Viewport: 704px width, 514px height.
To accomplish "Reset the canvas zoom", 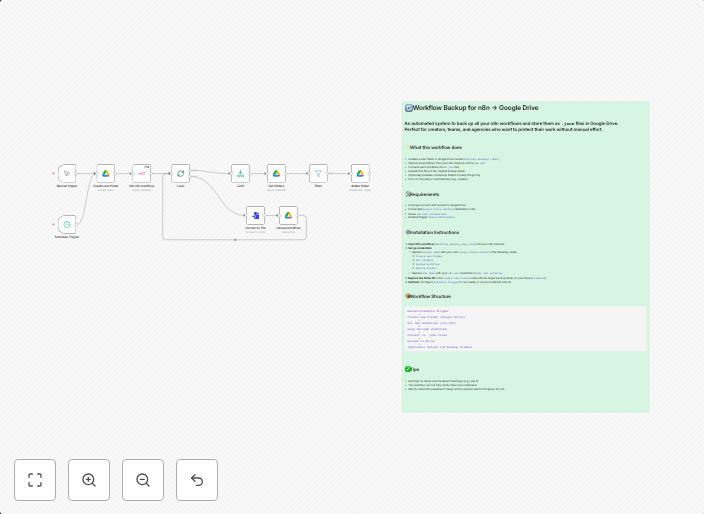I will point(197,480).
